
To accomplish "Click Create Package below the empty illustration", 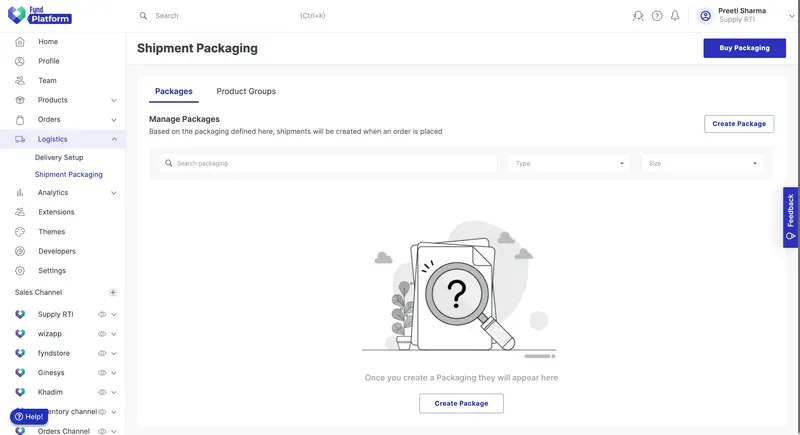I will point(461,403).
